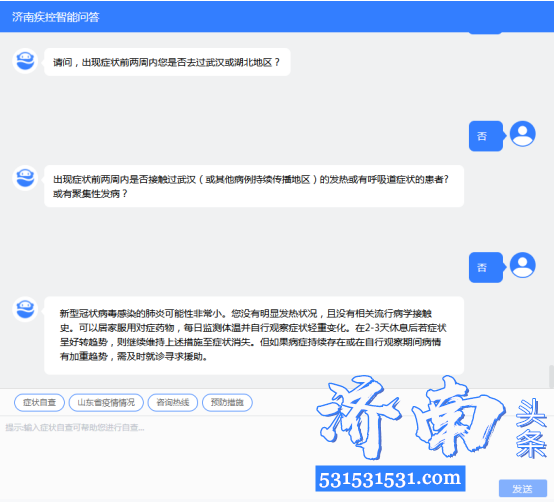Open the 山东省疫情情况 quick option
Viewport: 555px width, 502px height.
click(106, 403)
